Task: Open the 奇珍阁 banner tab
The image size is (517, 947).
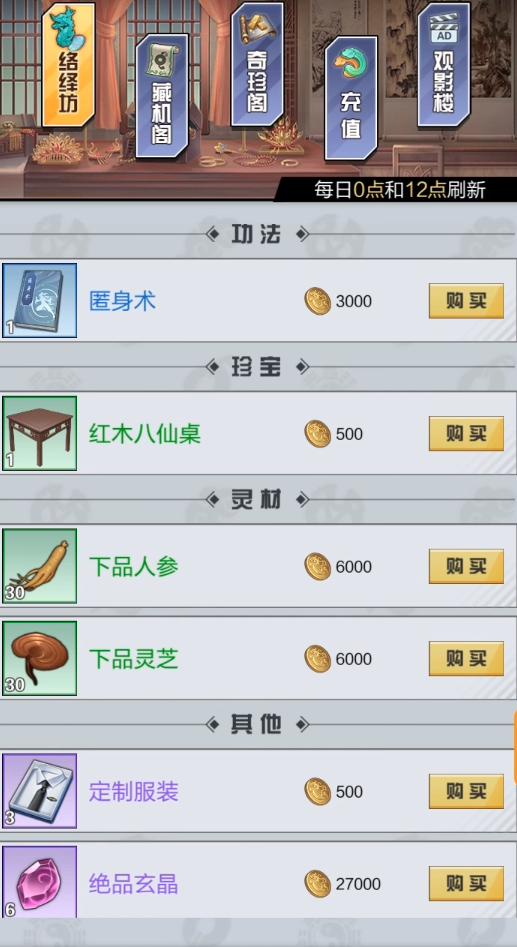Action: click(x=257, y=65)
